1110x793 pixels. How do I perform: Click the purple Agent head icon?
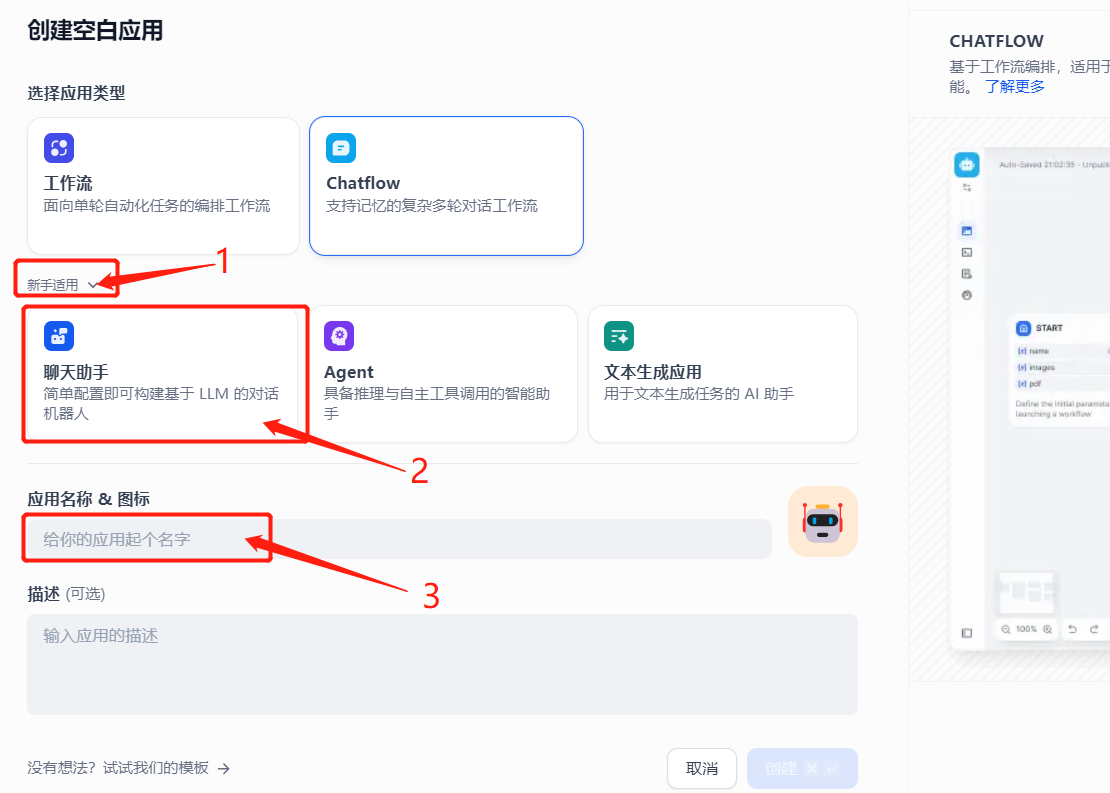339,336
